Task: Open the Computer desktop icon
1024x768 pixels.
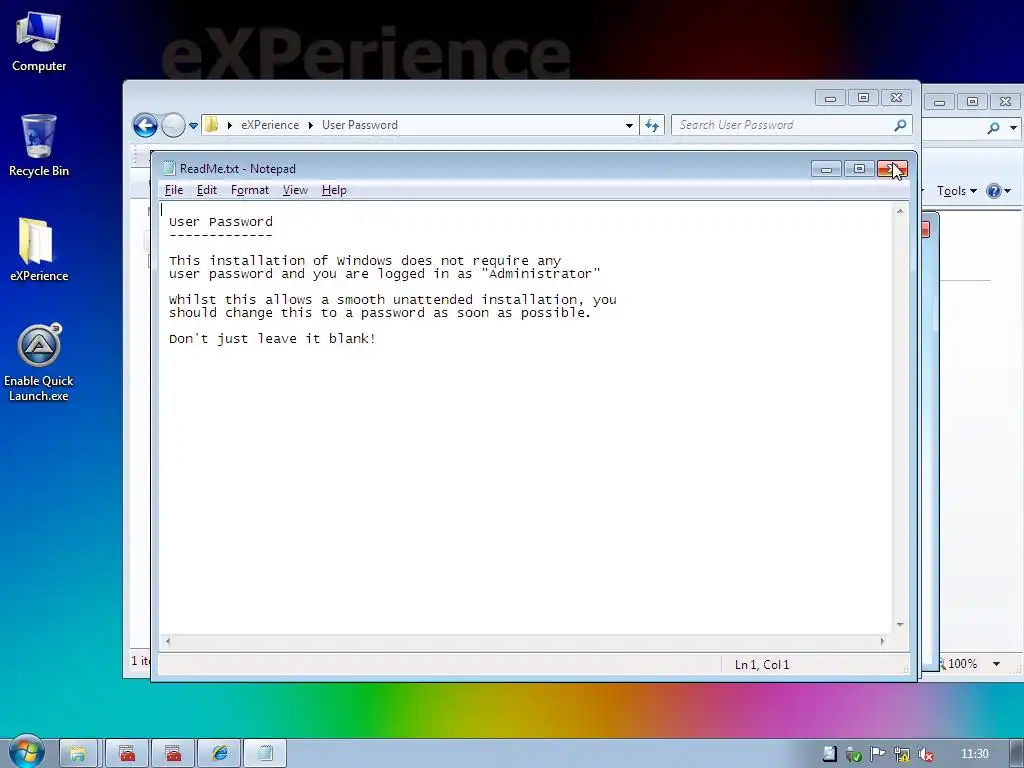Action: coord(39,42)
